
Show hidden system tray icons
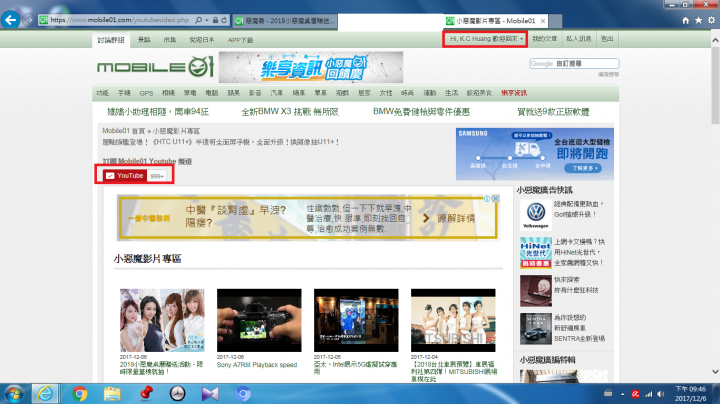point(623,394)
